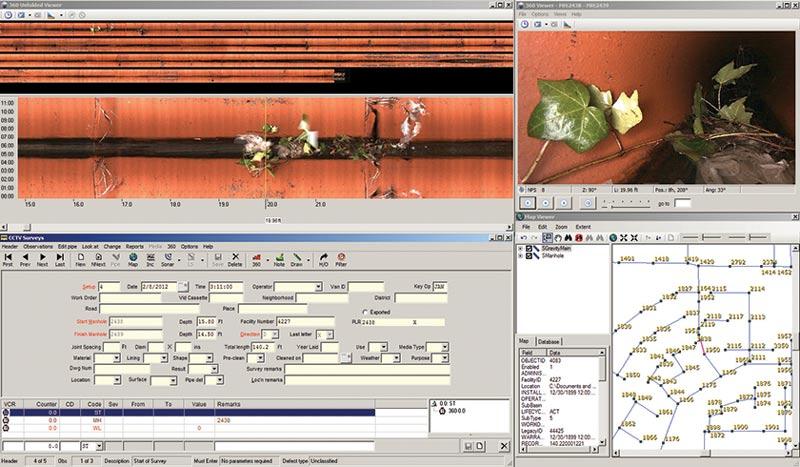Switch to the Database tab

pos(550,341)
